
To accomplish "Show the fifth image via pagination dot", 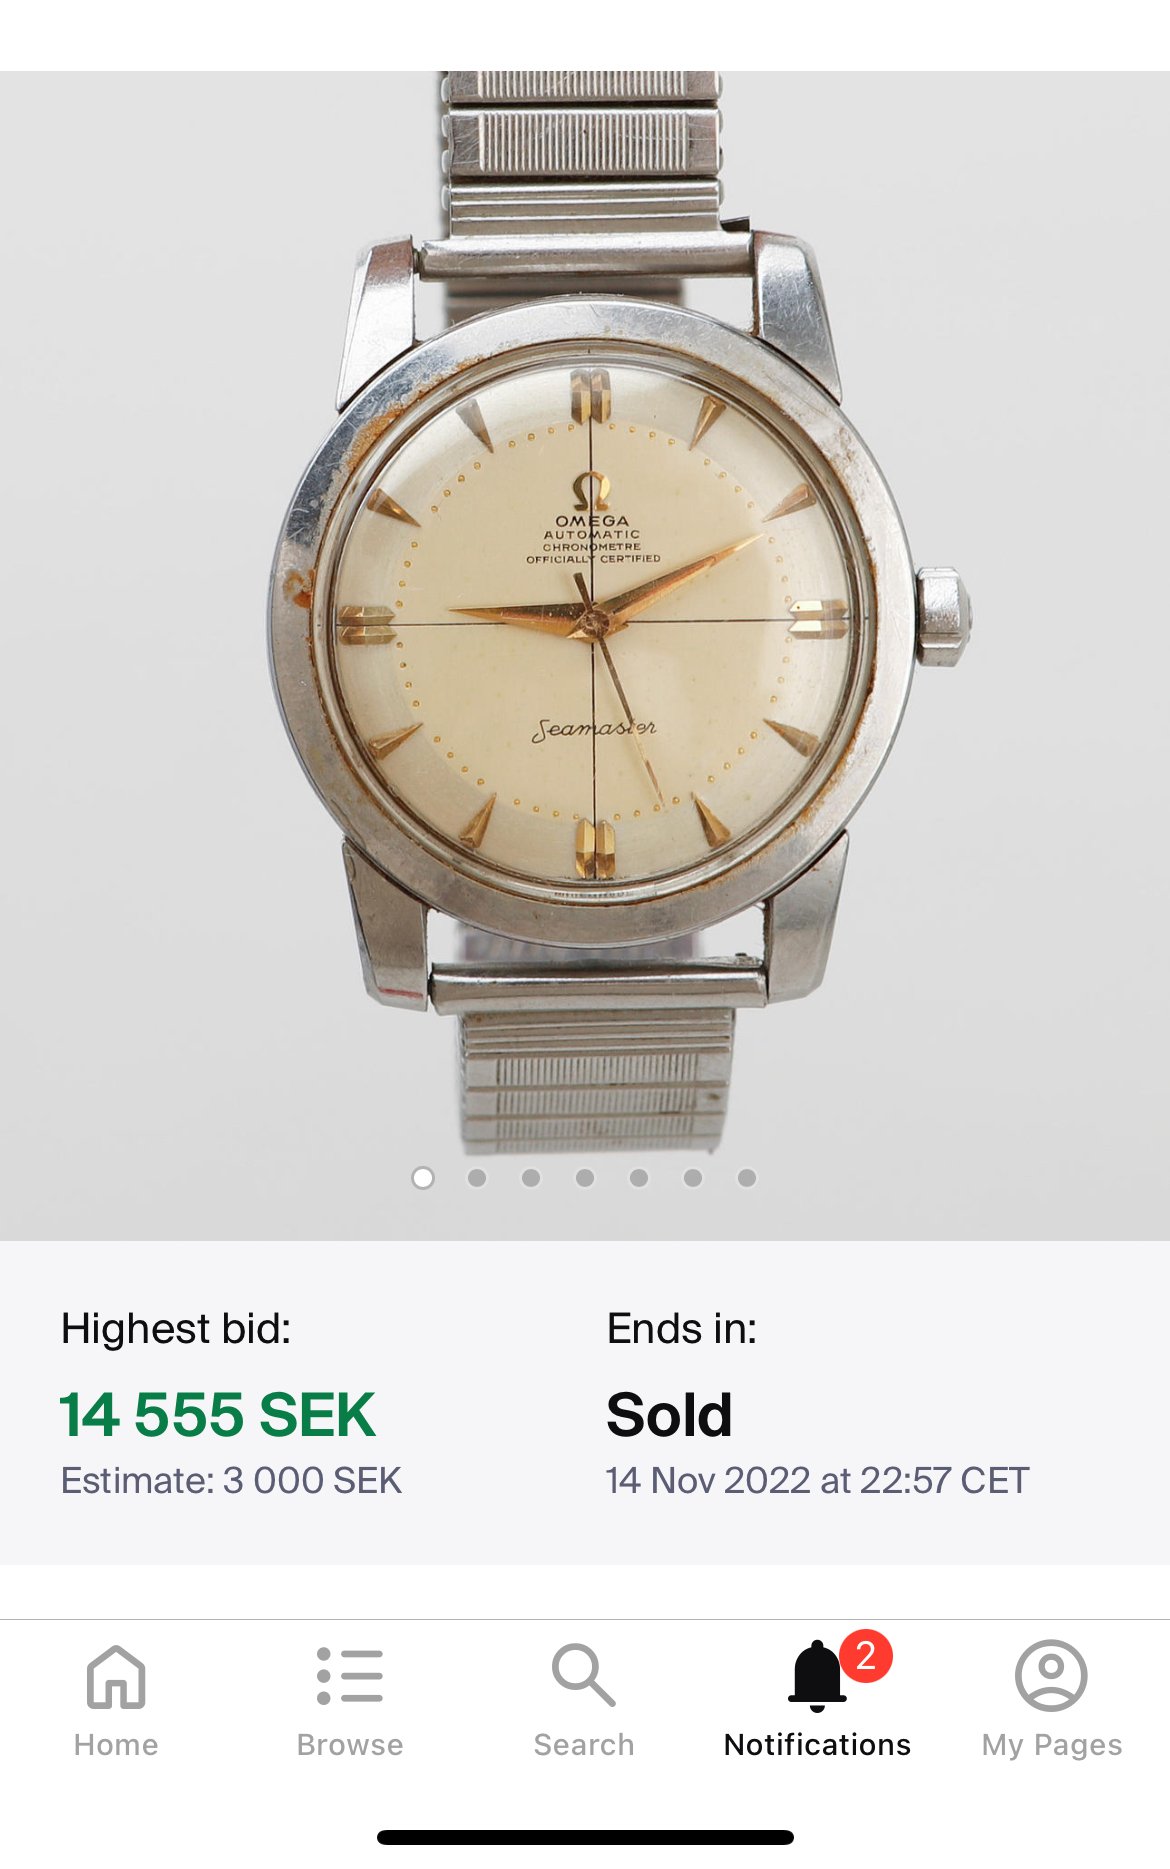I will (639, 1178).
